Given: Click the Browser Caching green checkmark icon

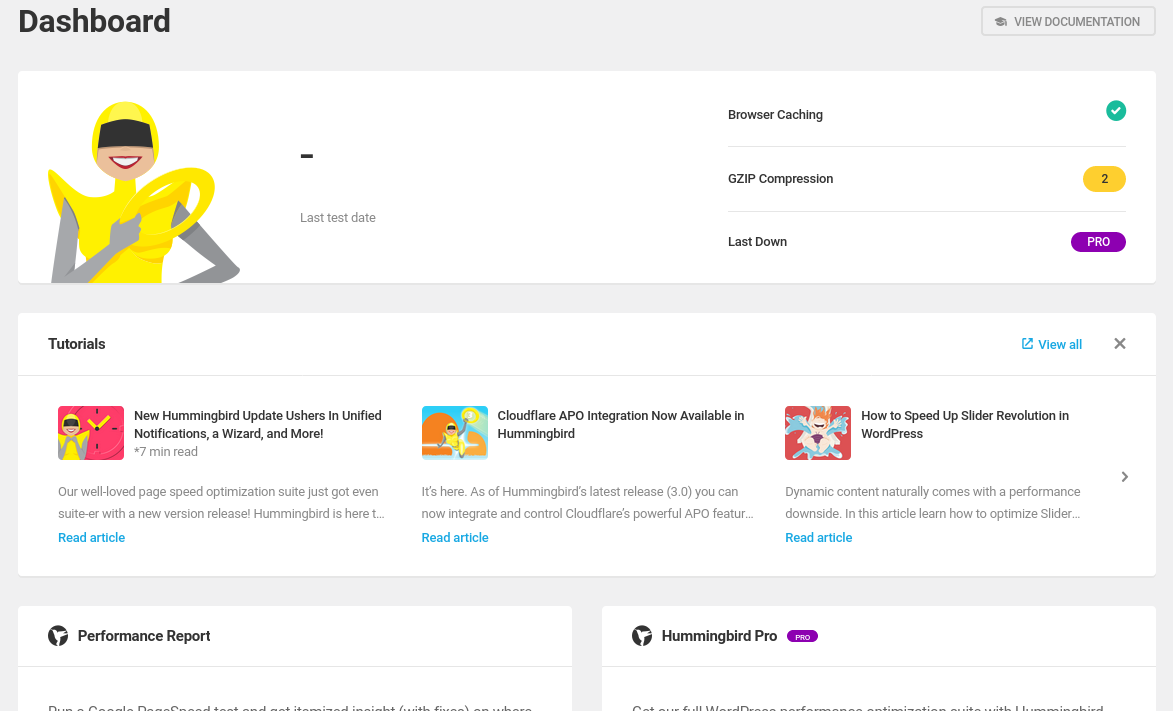Looking at the screenshot, I should 1115,111.
